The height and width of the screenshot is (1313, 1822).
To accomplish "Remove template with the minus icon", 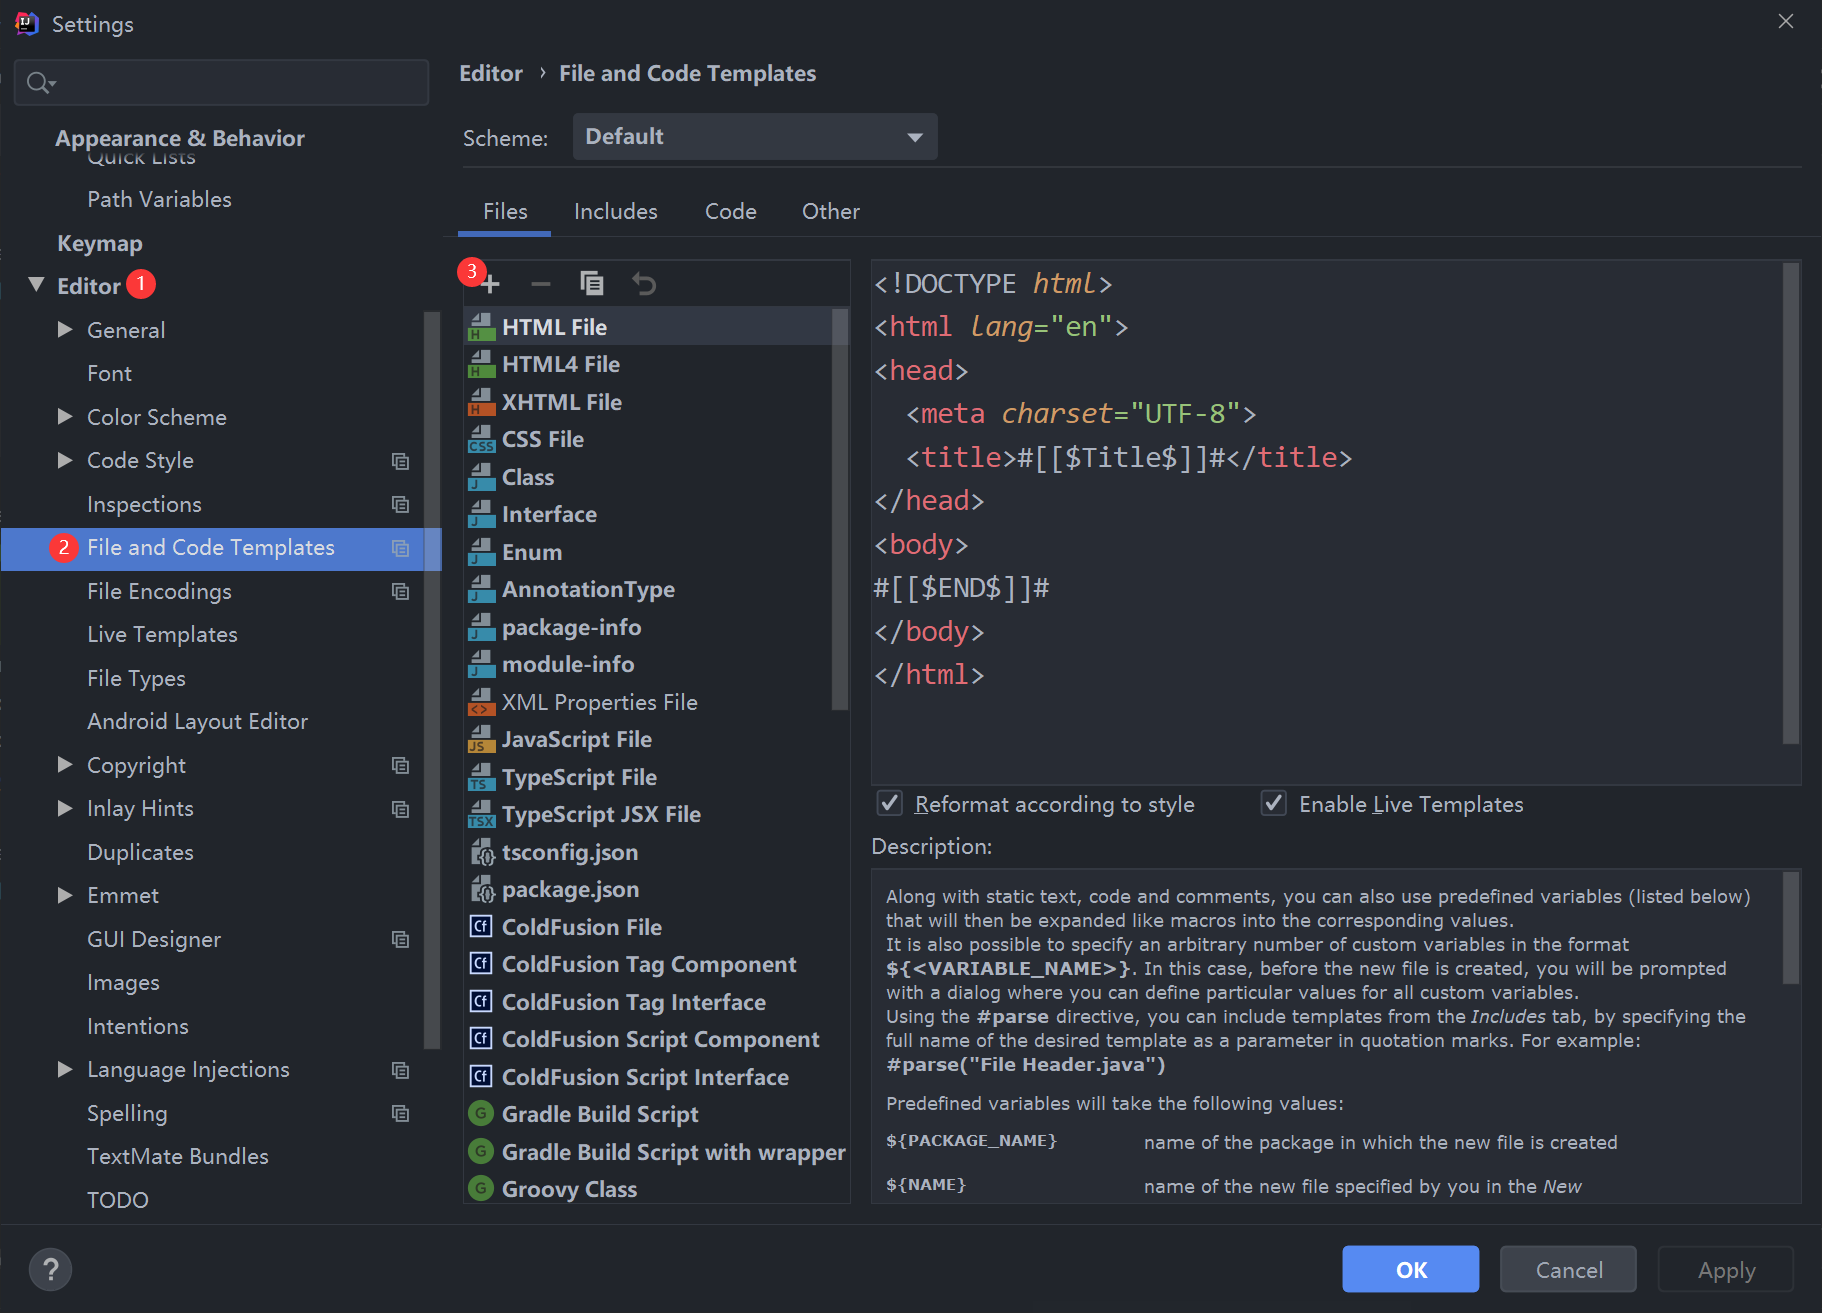I will [541, 285].
